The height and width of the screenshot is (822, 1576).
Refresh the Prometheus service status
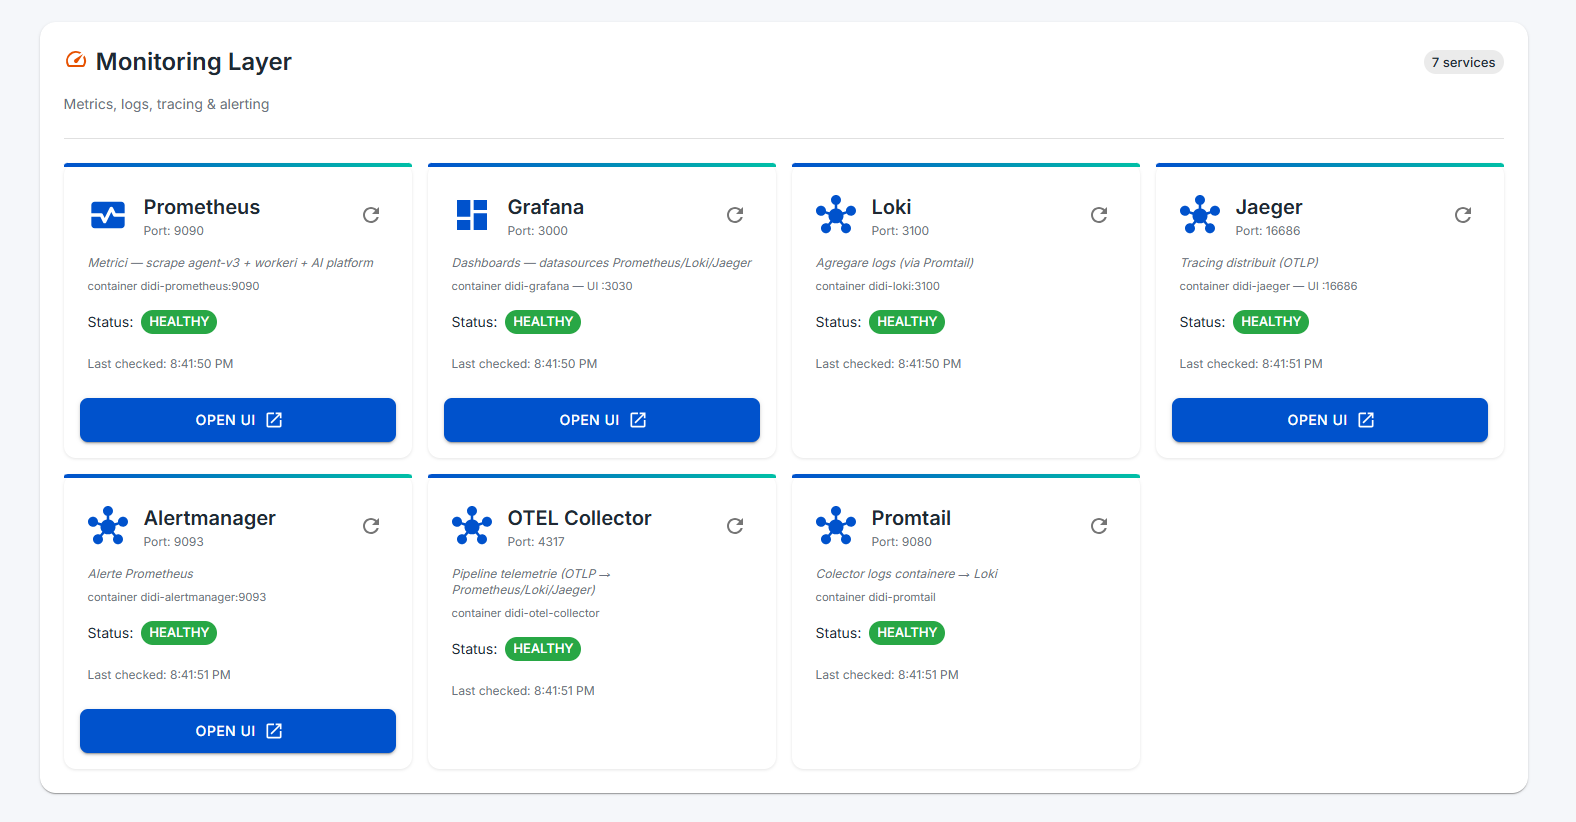click(x=371, y=215)
